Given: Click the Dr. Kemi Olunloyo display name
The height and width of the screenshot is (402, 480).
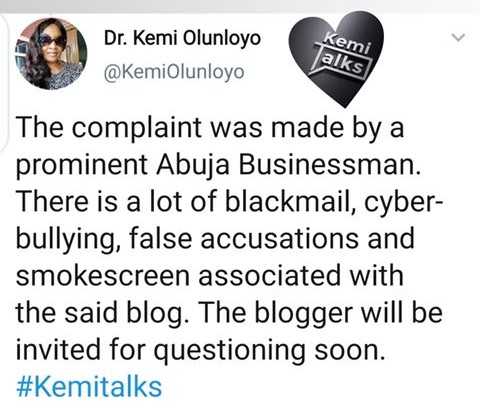Looking at the screenshot, I should point(182,38).
